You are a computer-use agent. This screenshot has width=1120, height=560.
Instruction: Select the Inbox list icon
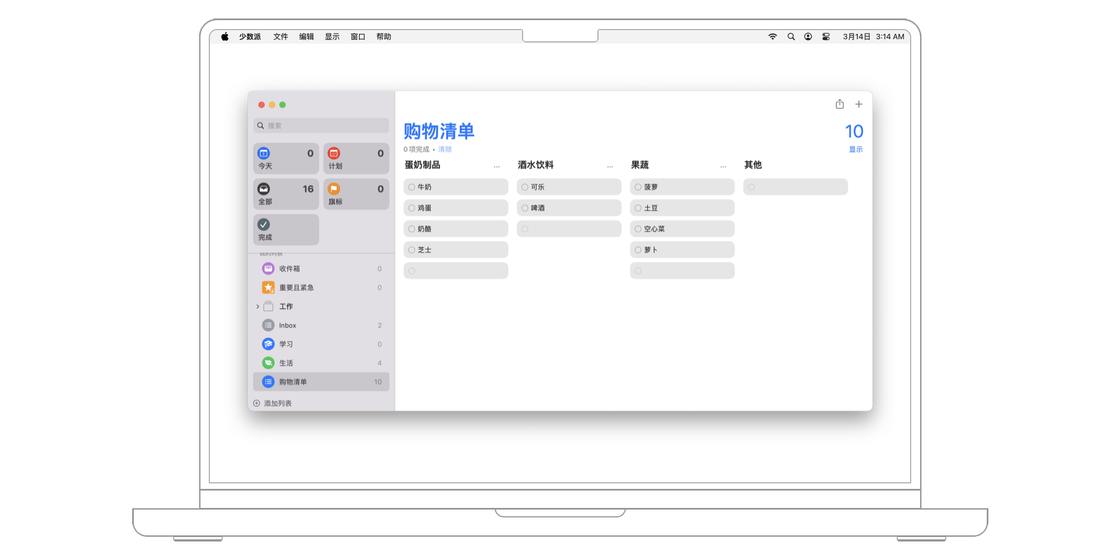click(268, 325)
